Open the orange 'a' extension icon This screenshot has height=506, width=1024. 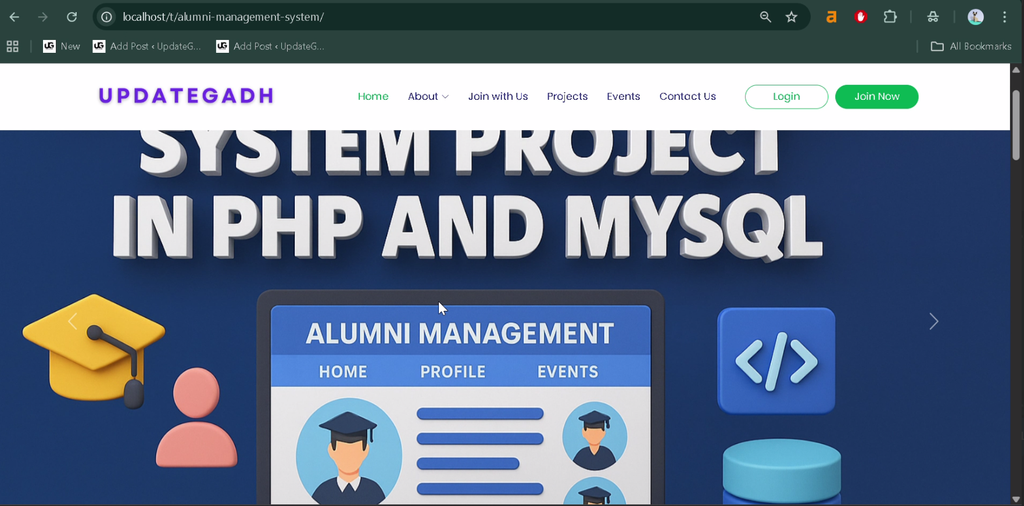pos(831,17)
